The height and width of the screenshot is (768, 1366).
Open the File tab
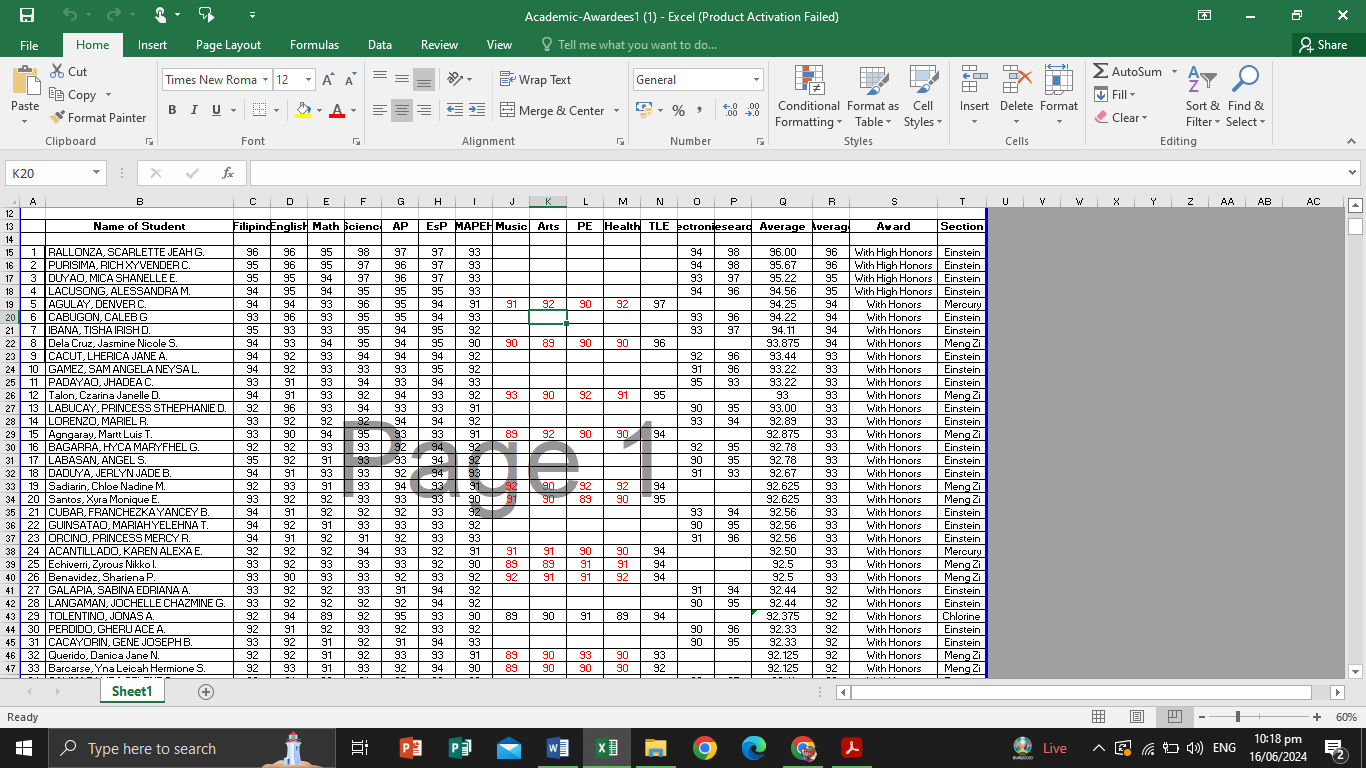(x=29, y=45)
